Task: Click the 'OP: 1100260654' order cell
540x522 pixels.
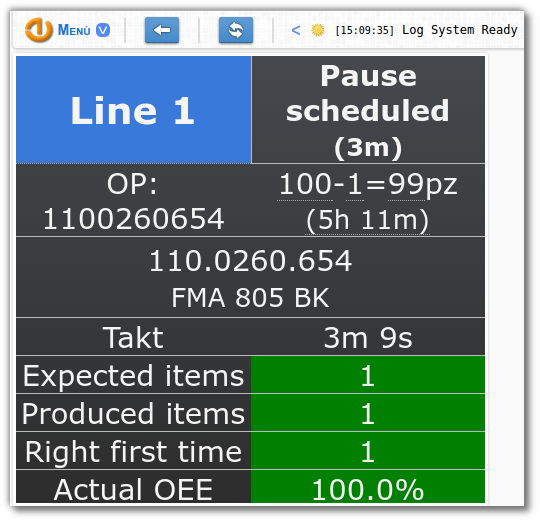Action: (x=134, y=201)
